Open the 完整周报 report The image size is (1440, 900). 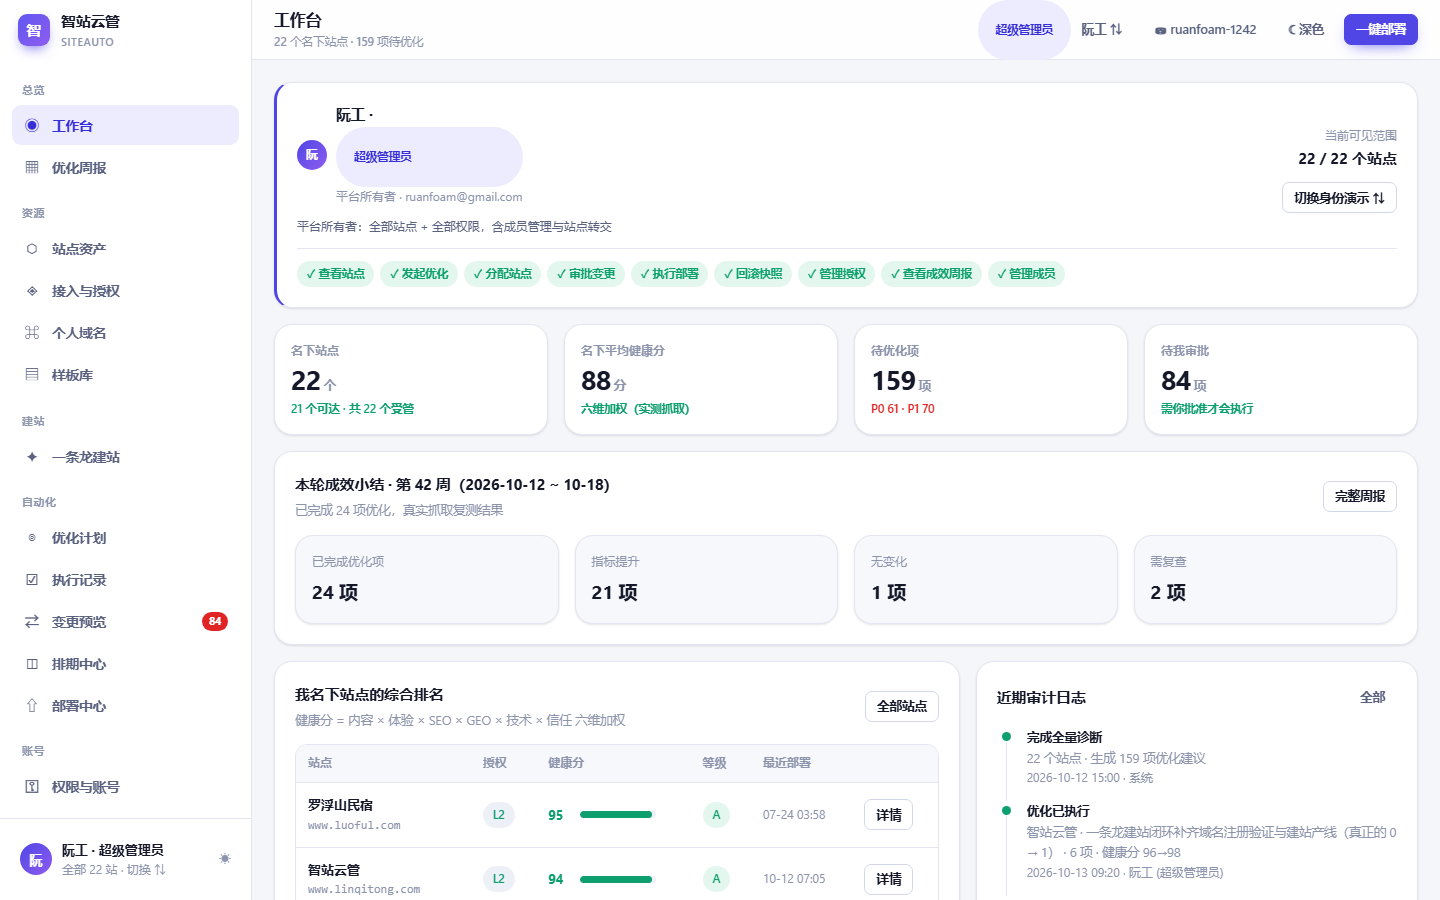pyautogui.click(x=1360, y=497)
